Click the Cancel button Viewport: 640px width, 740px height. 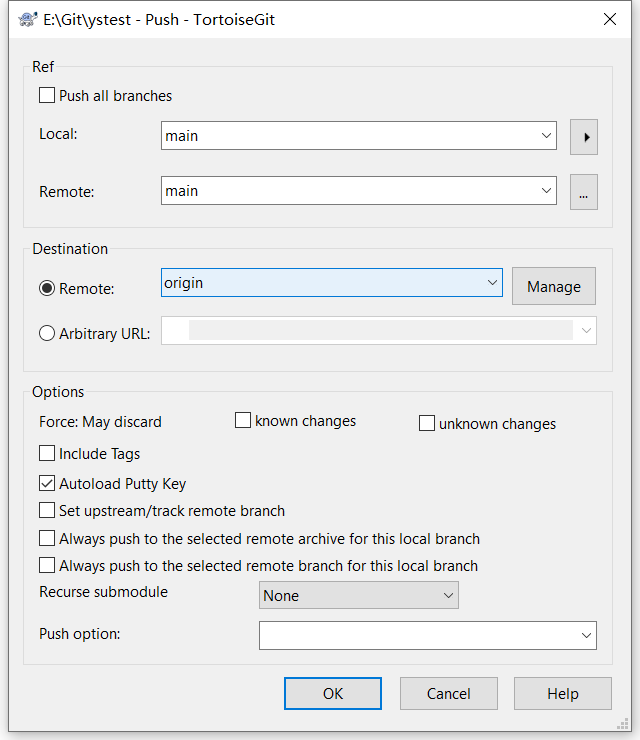pos(448,693)
